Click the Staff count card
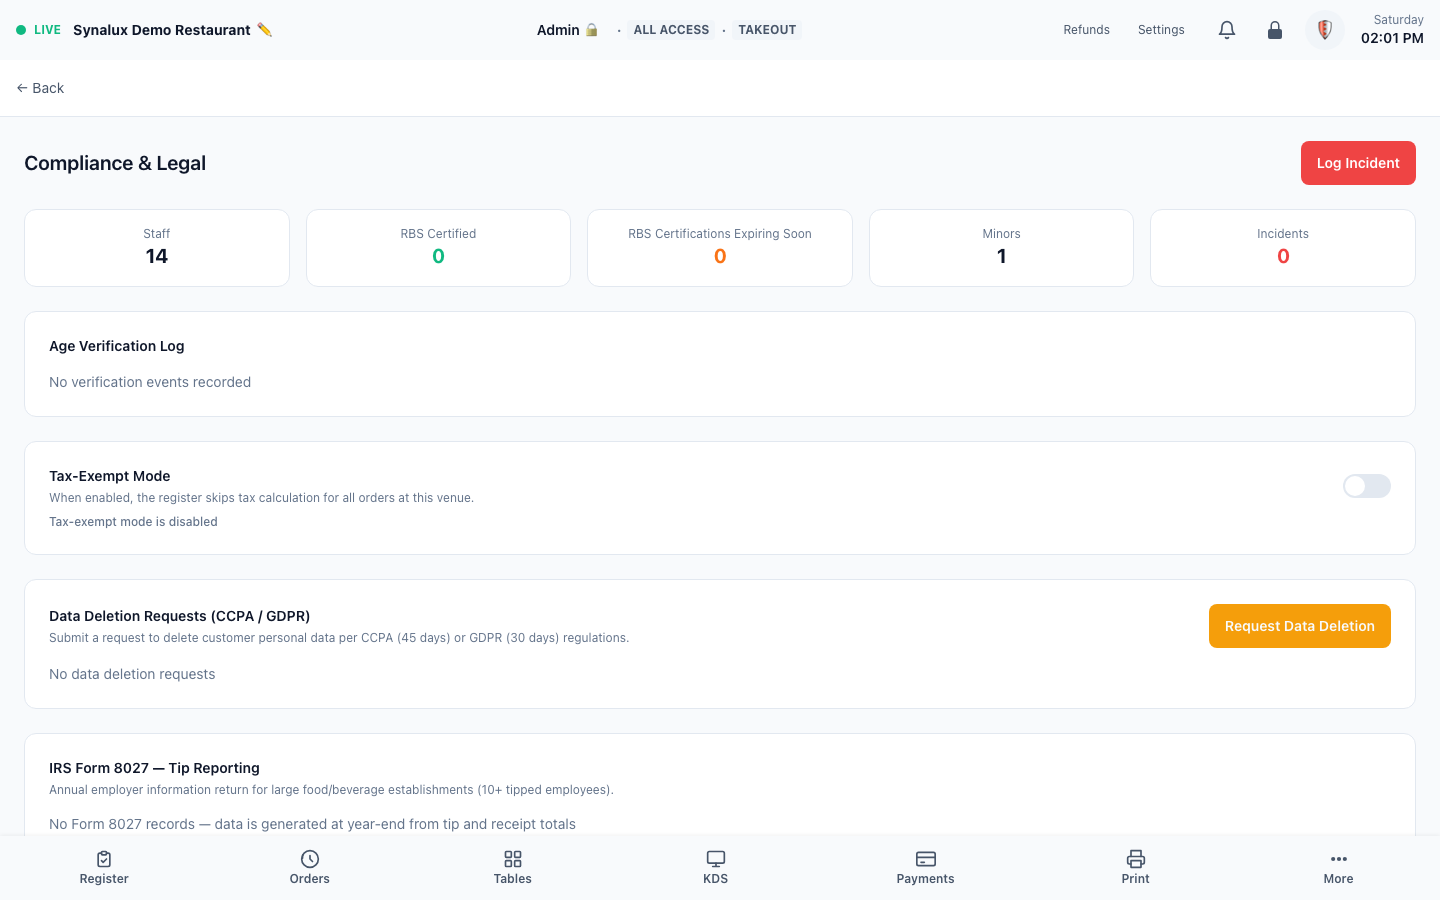The height and width of the screenshot is (900, 1440). 157,248
